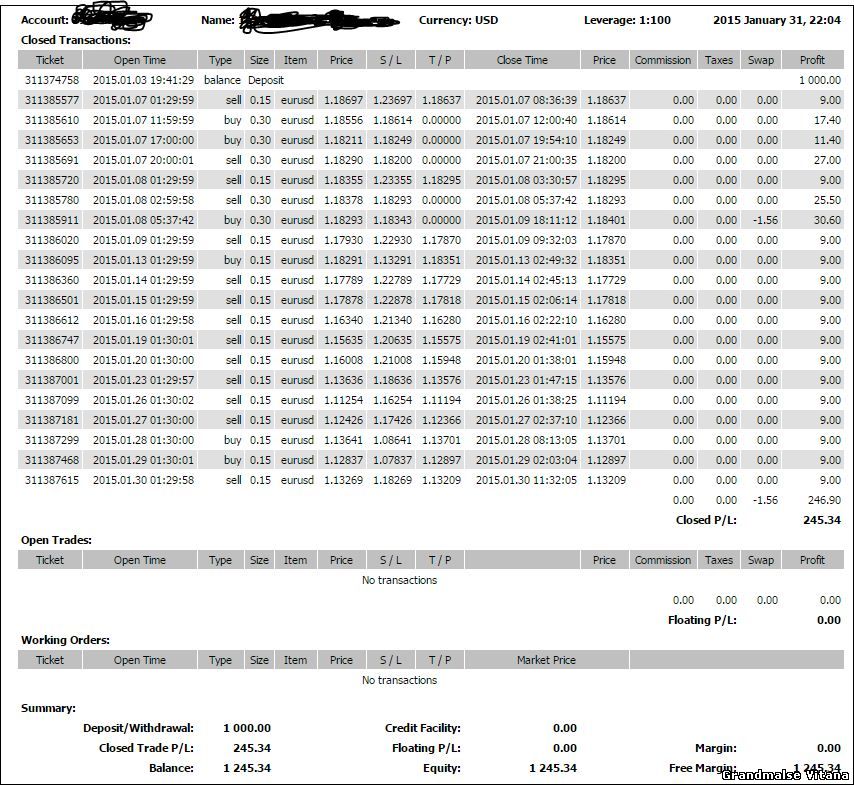Click the 'Closed P/L:' label below table

click(706, 520)
